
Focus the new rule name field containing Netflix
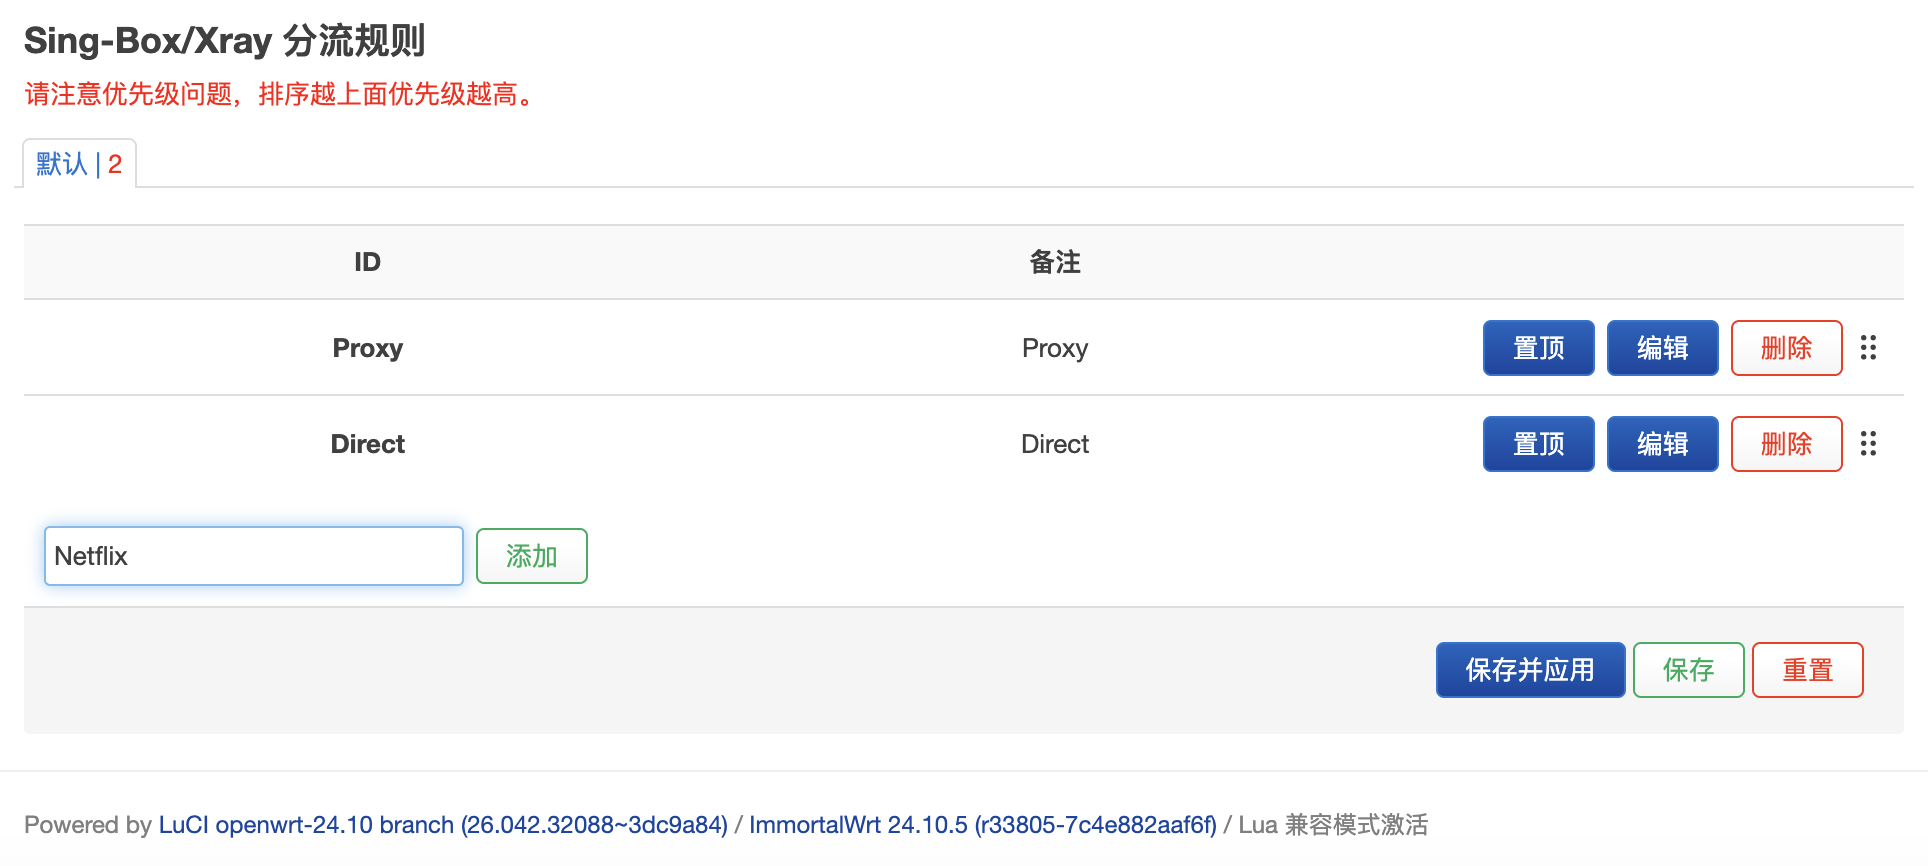click(x=254, y=556)
